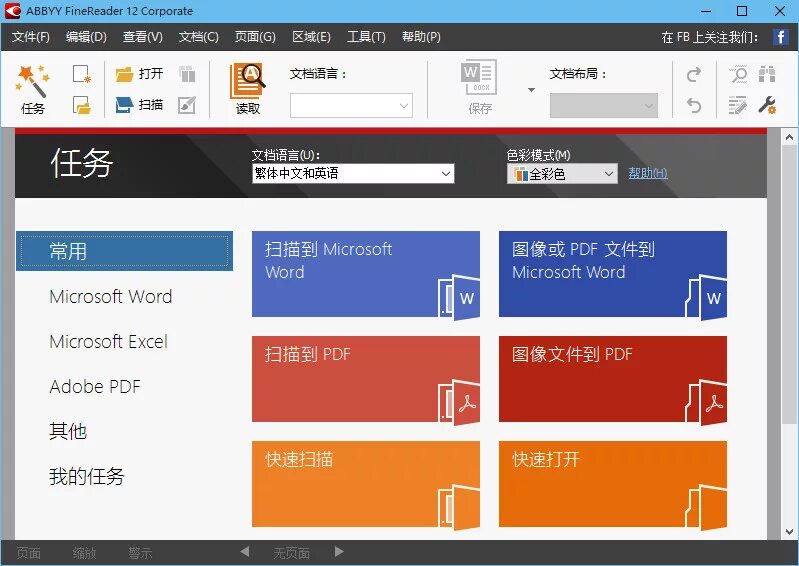Screen dimensions: 799x566
Task: Open the Facebook icon link
Action: [x=781, y=37]
